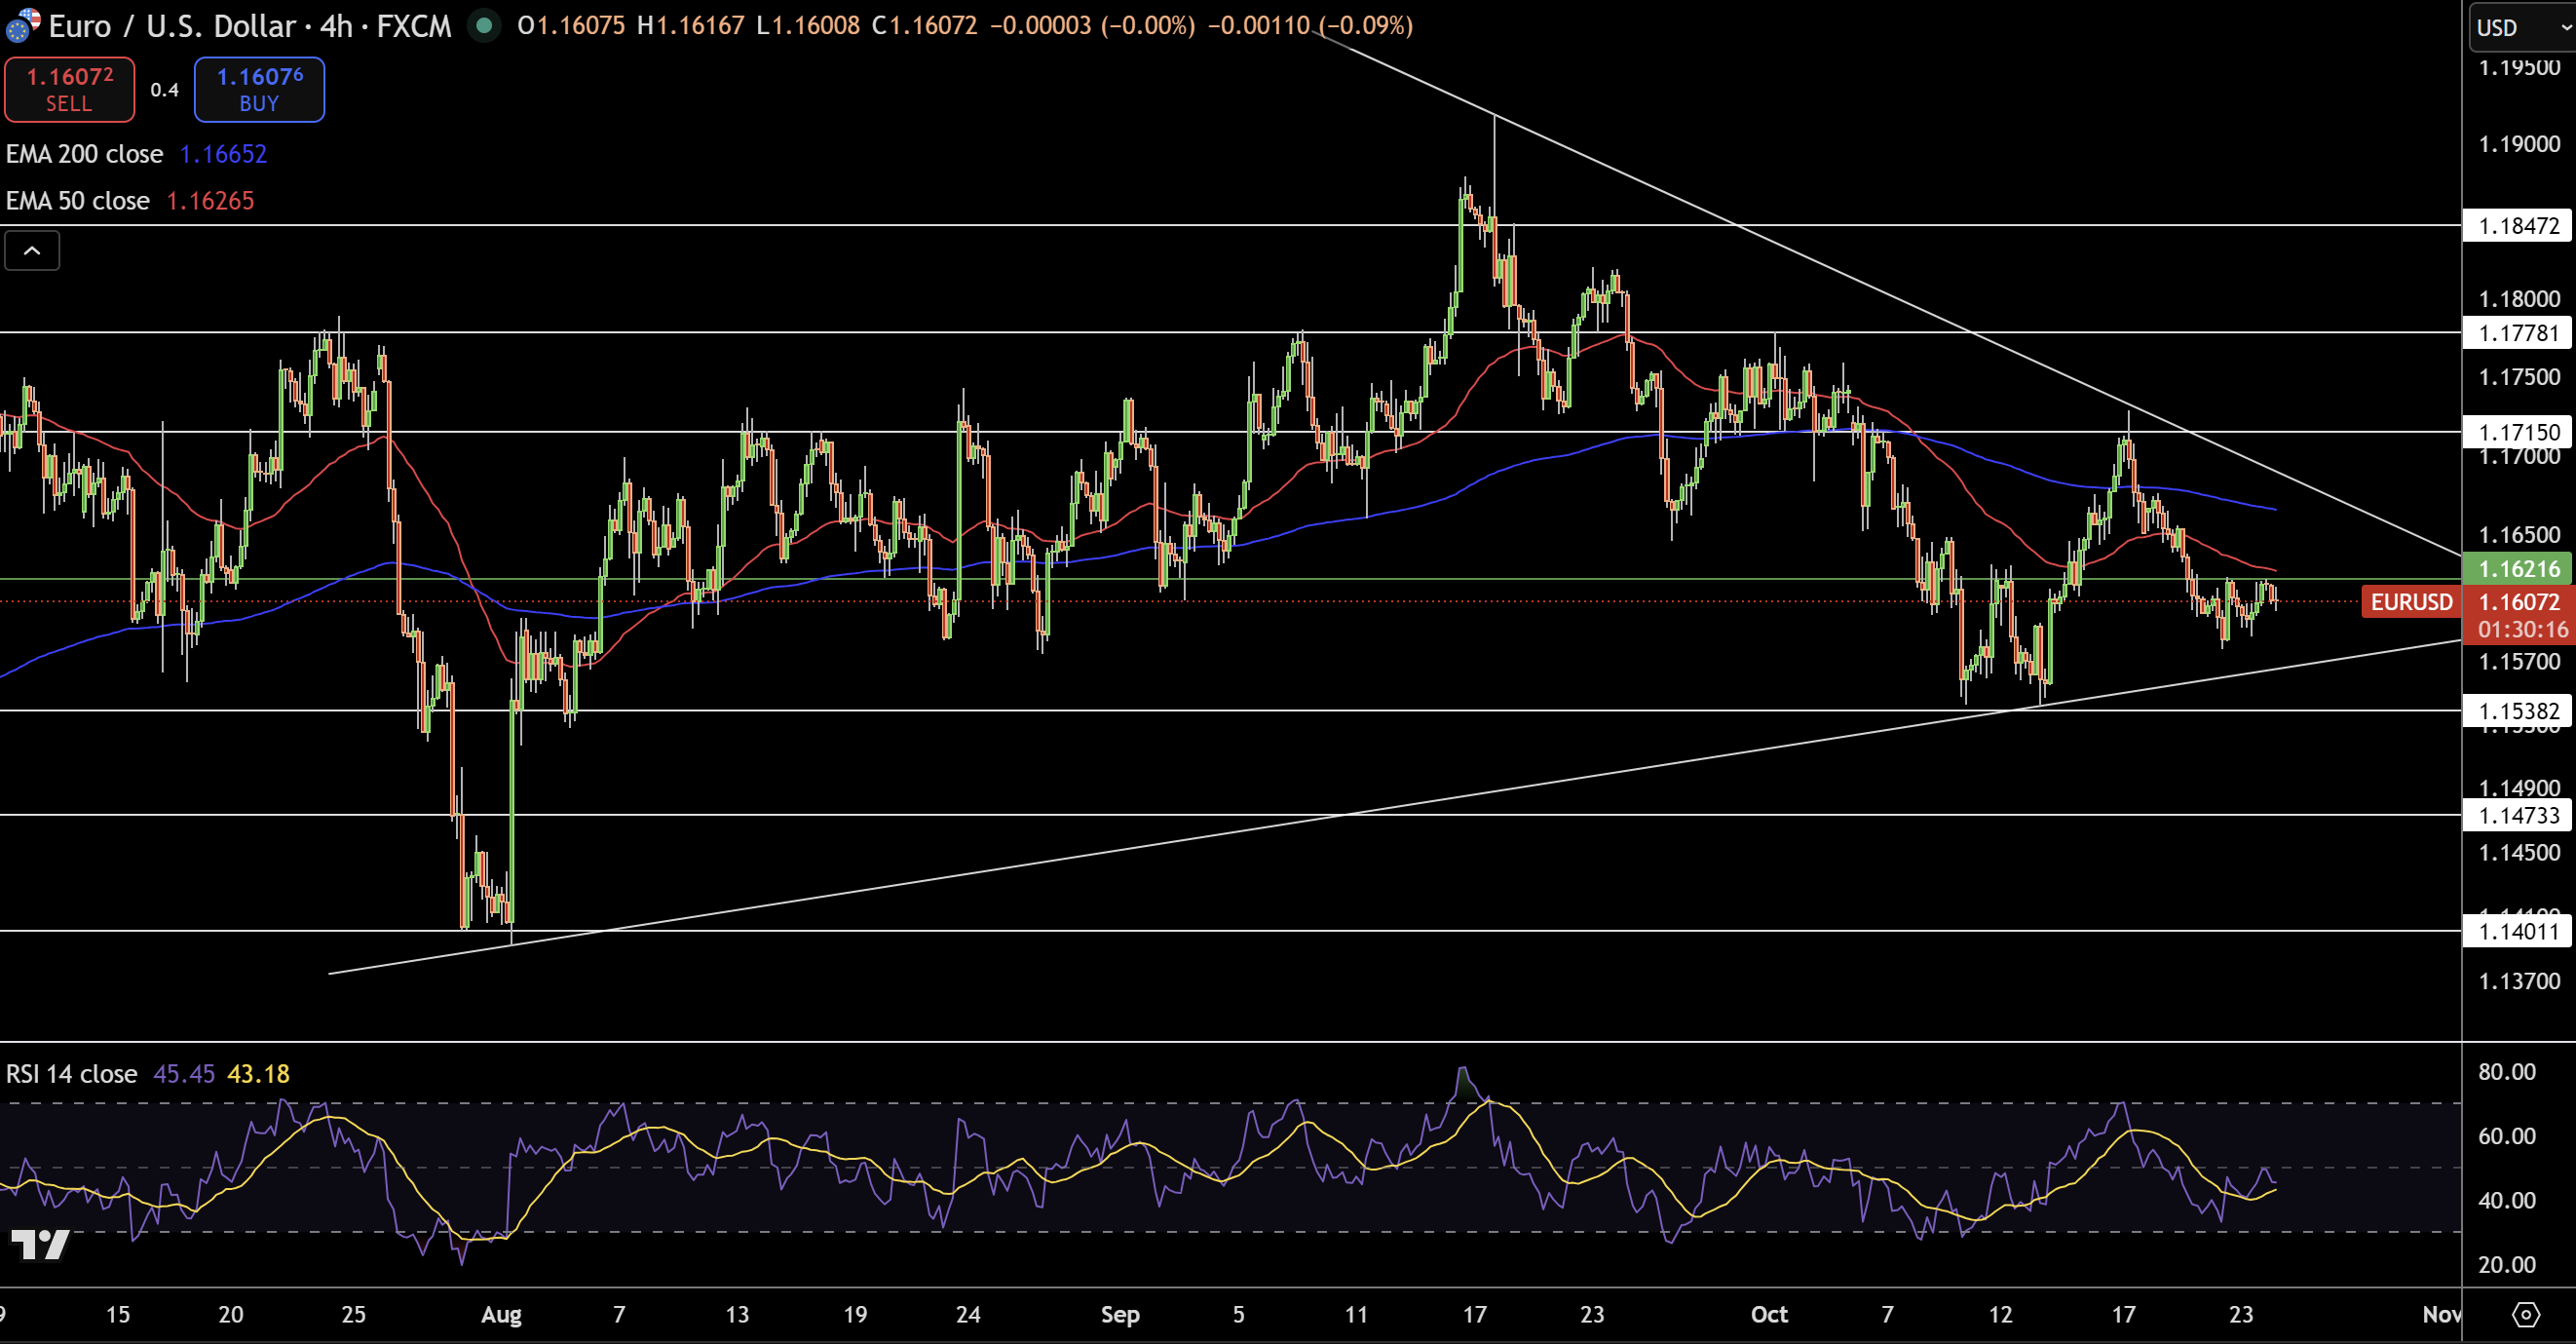Viewport: 2576px width, 1344px height.
Task: Click the EUR/USD flag pair icon
Action: (22, 25)
